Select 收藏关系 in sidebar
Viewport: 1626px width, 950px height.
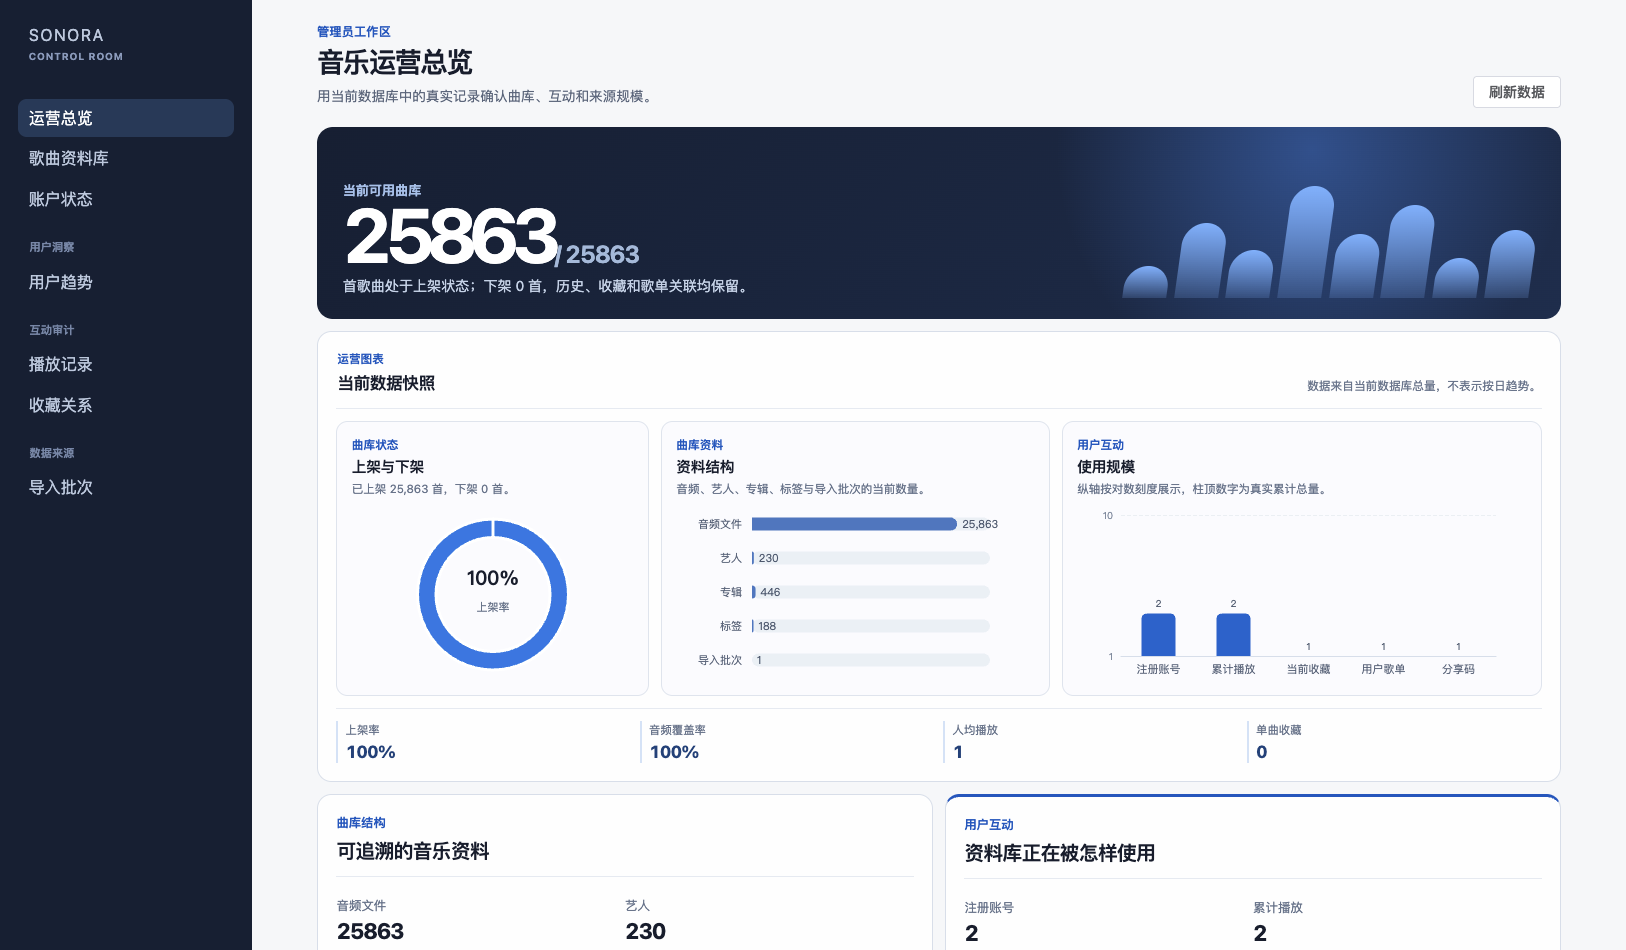126,405
